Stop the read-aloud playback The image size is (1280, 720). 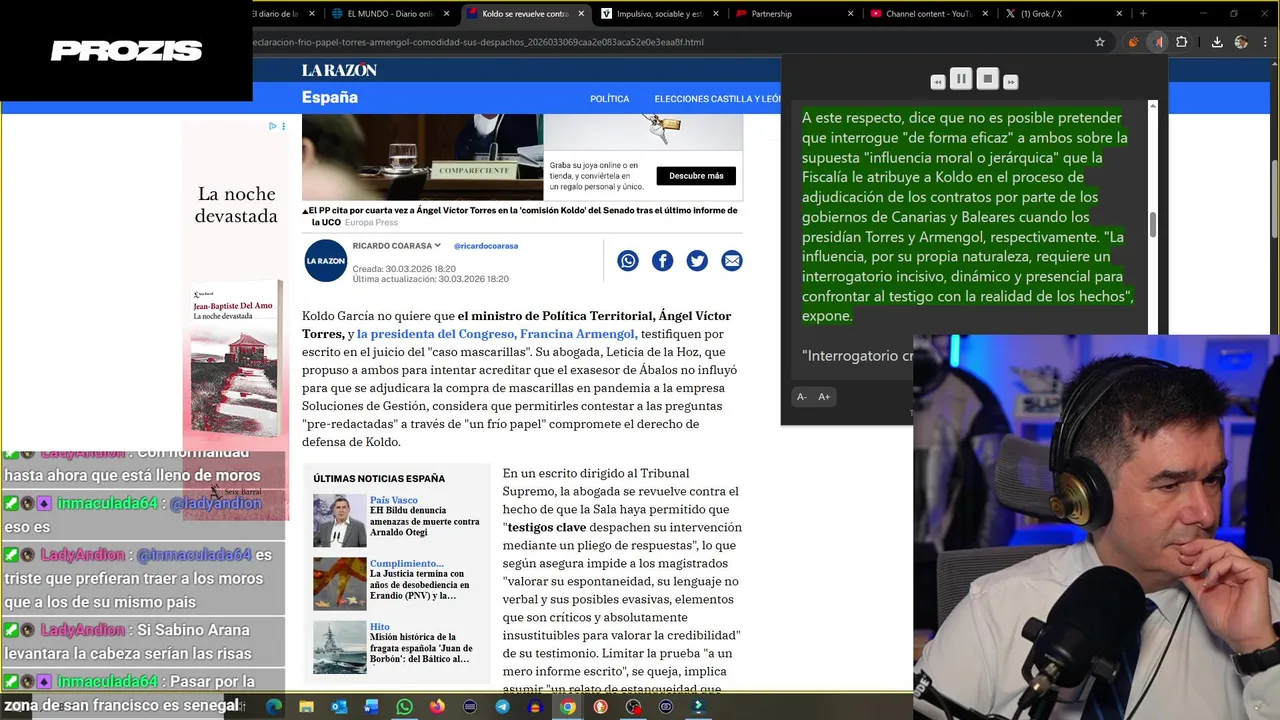[987, 79]
